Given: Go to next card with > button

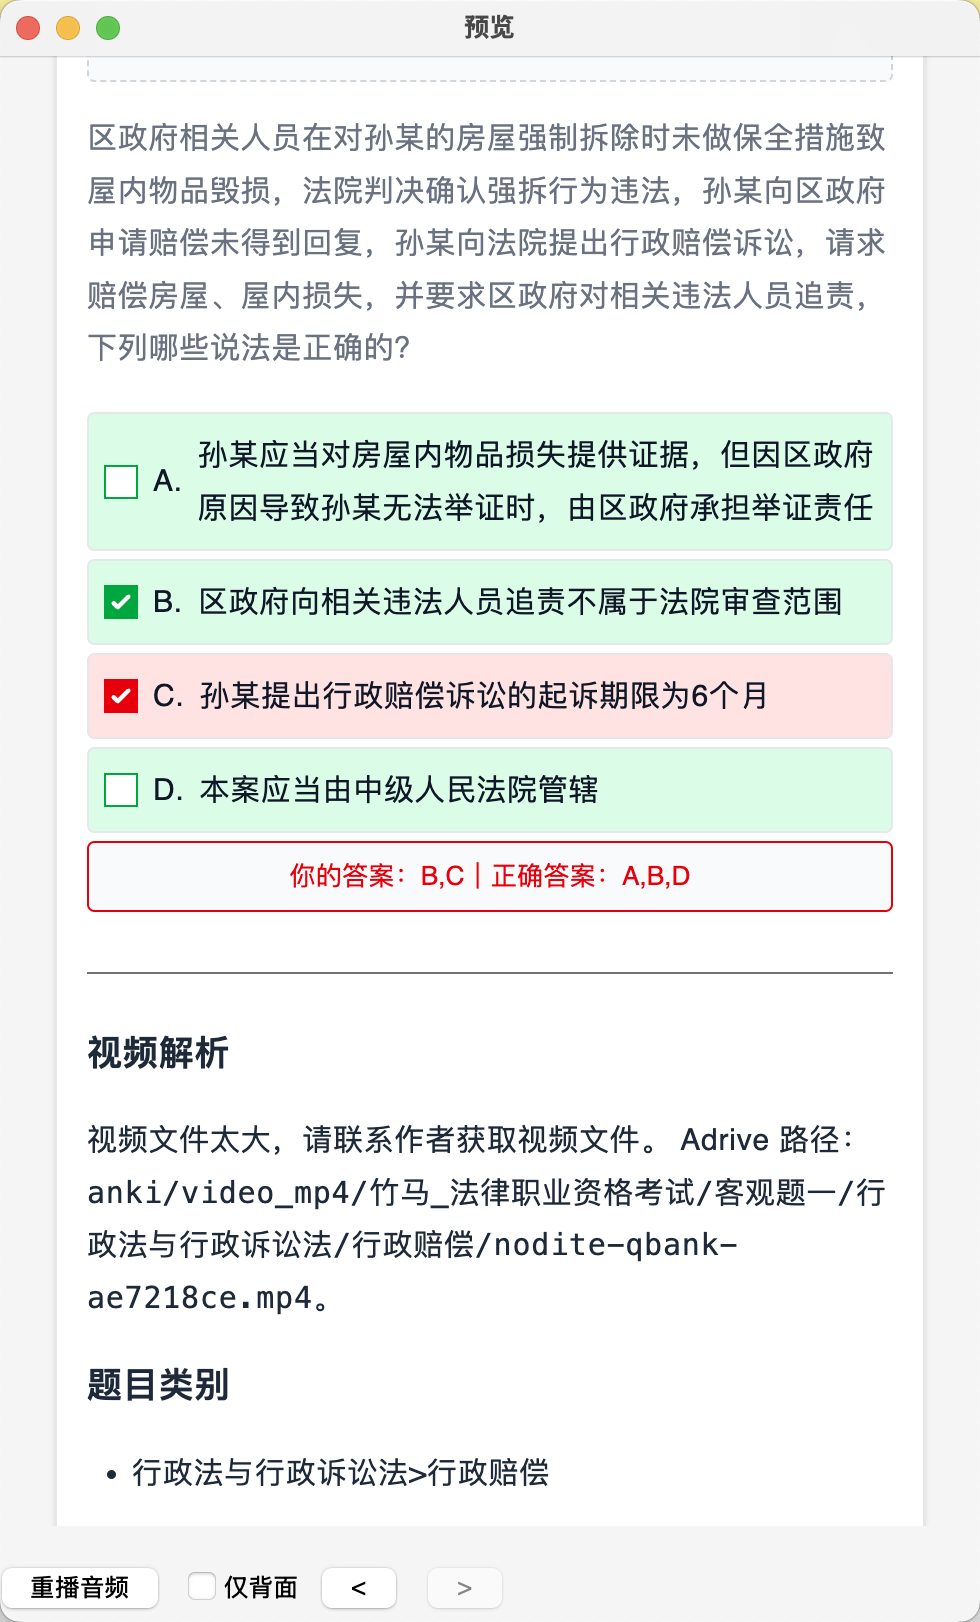Looking at the screenshot, I should [464, 1588].
